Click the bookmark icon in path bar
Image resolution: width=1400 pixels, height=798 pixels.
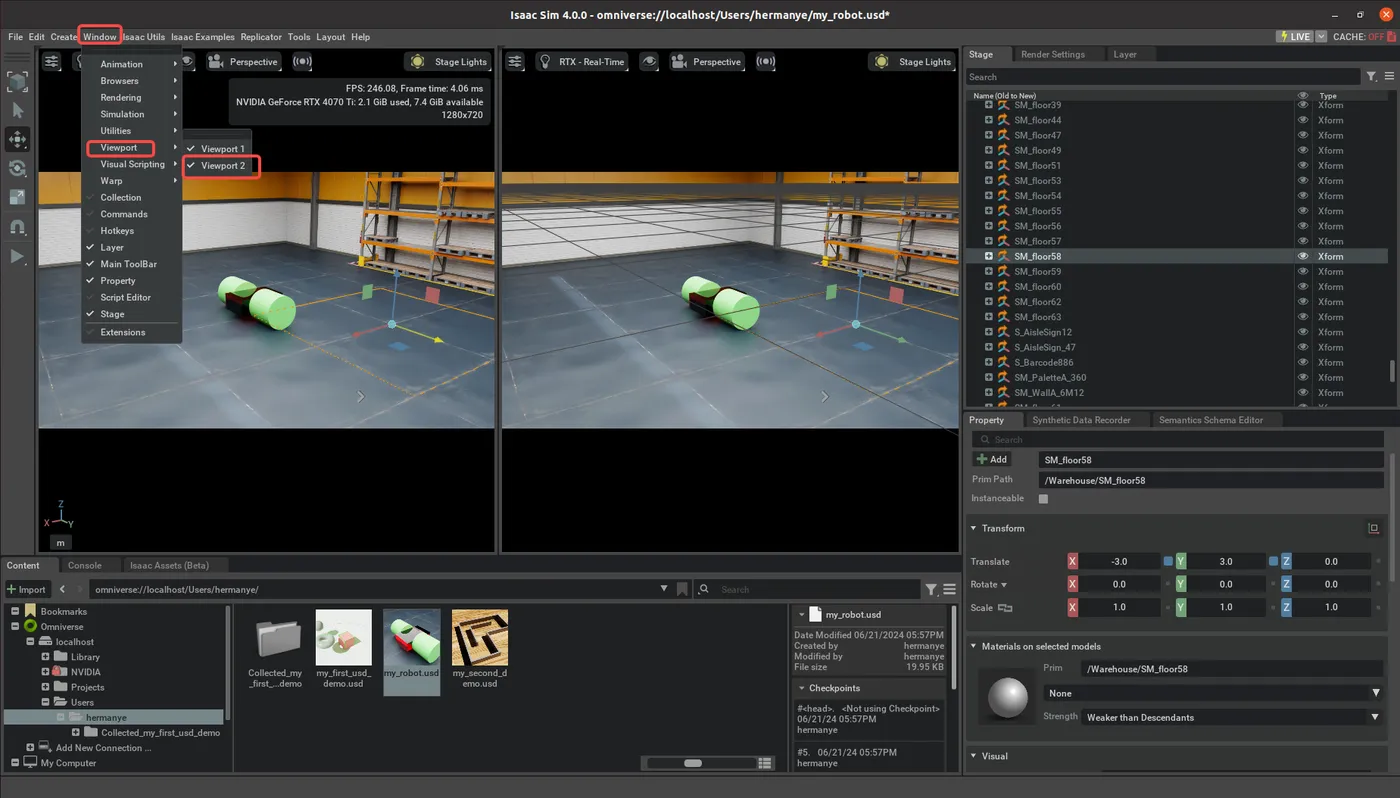point(681,589)
